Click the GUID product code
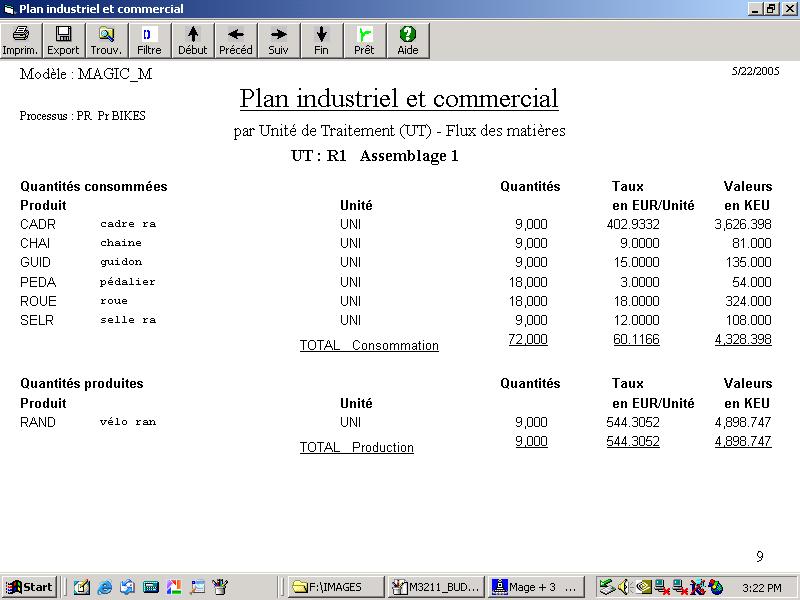800x600 pixels. pos(35,262)
